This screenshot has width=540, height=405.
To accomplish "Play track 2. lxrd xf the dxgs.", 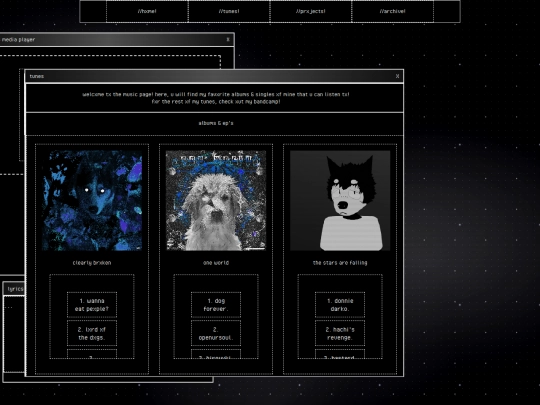I will 92,333.
